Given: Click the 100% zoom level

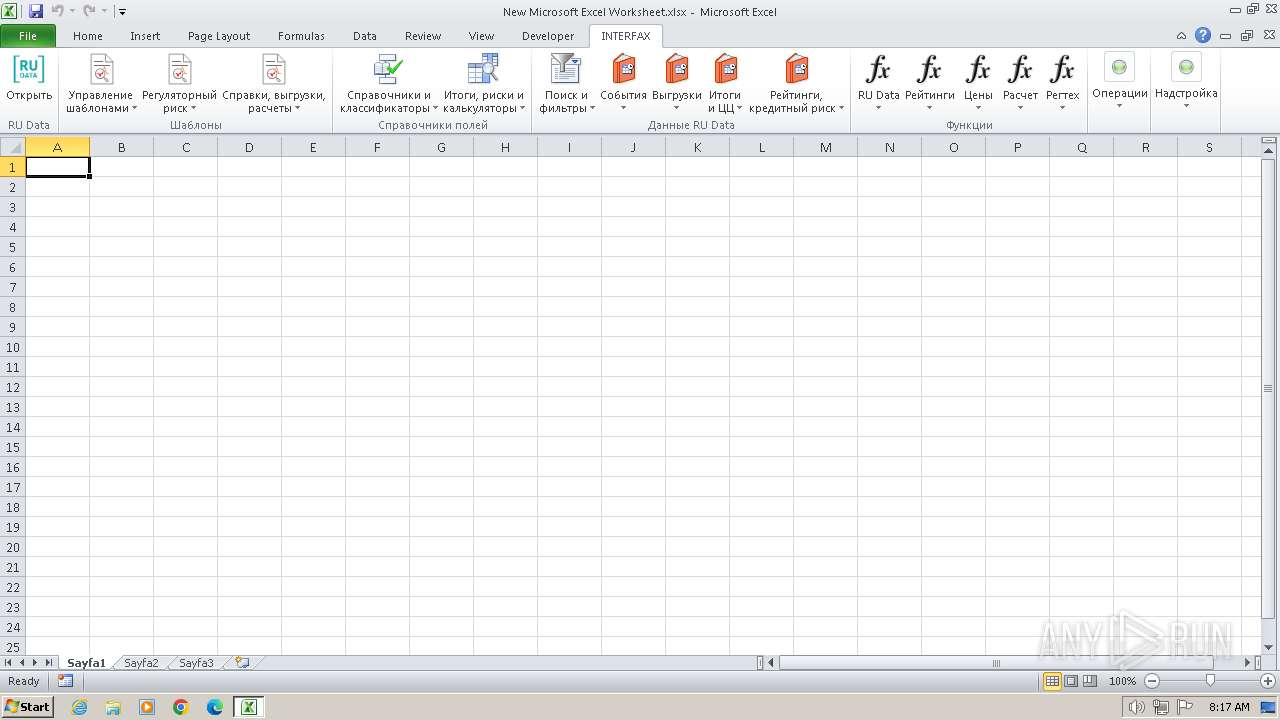Looking at the screenshot, I should pos(1122,681).
